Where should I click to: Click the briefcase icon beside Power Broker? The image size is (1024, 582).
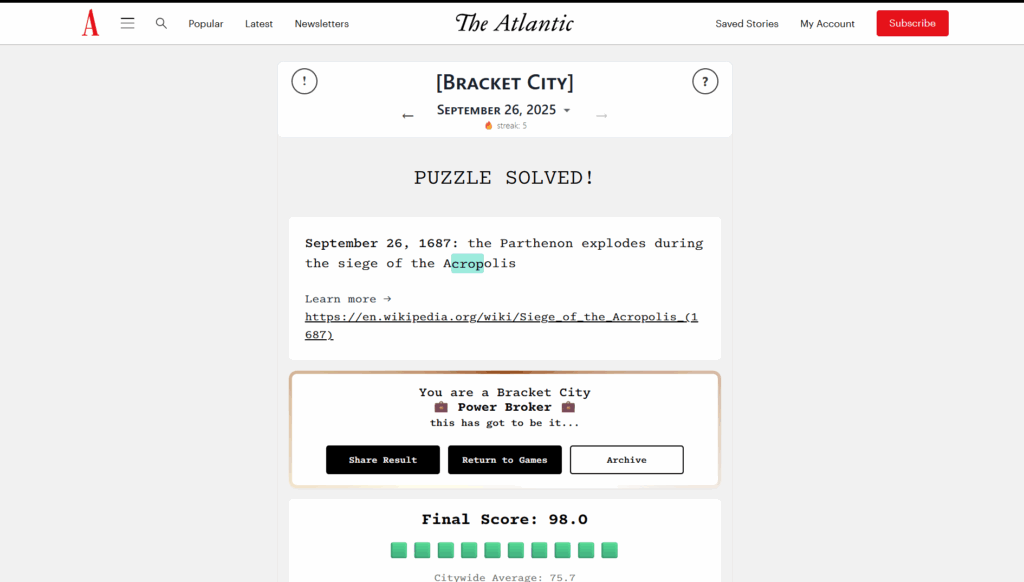441,407
